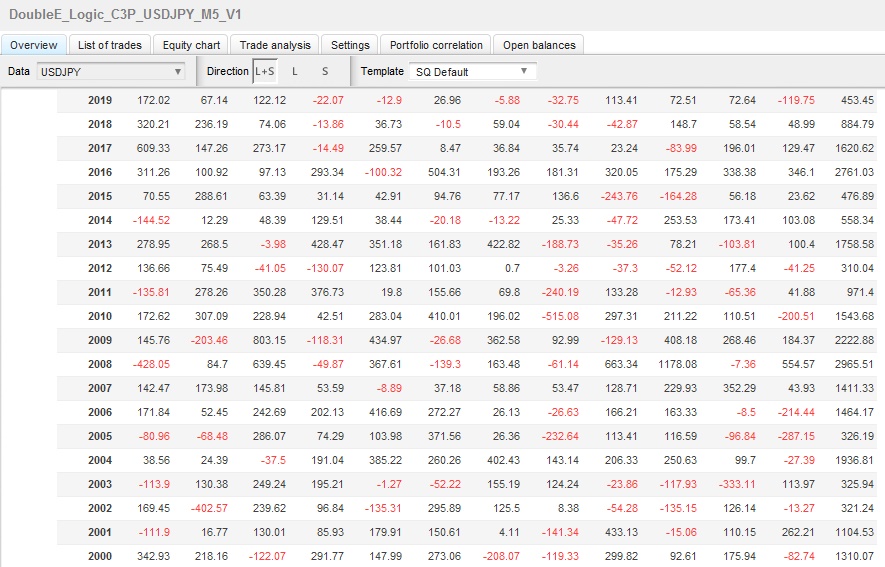Select Short-only direction S
The image size is (885, 567).
click(x=324, y=71)
